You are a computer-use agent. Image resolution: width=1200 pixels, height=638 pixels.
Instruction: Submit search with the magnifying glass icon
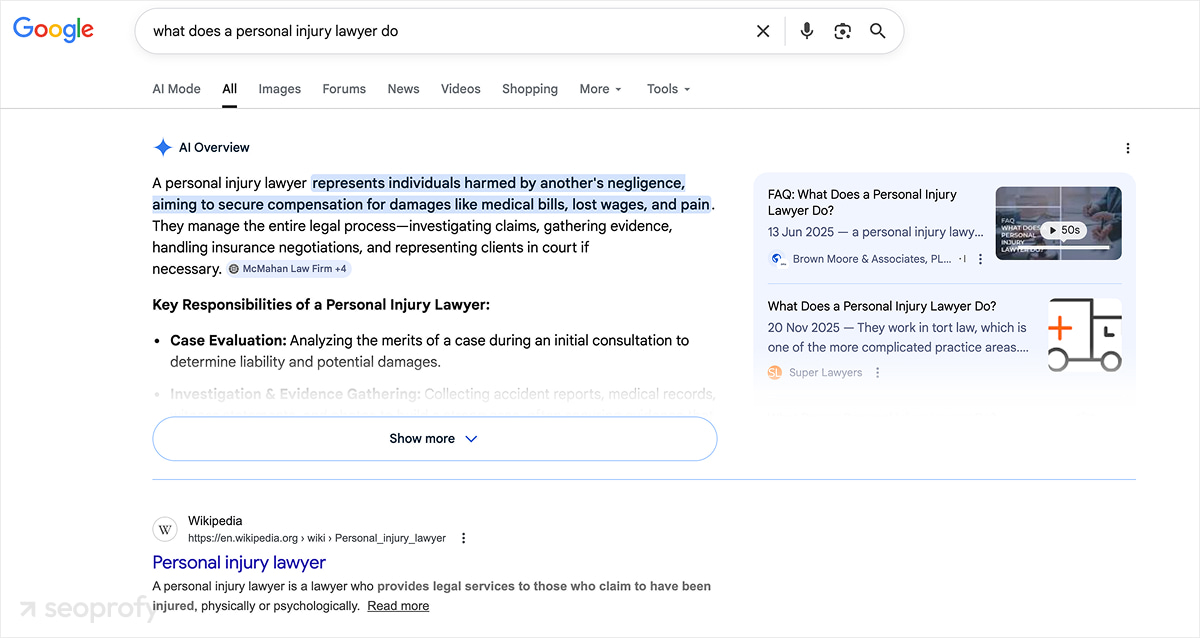point(878,31)
